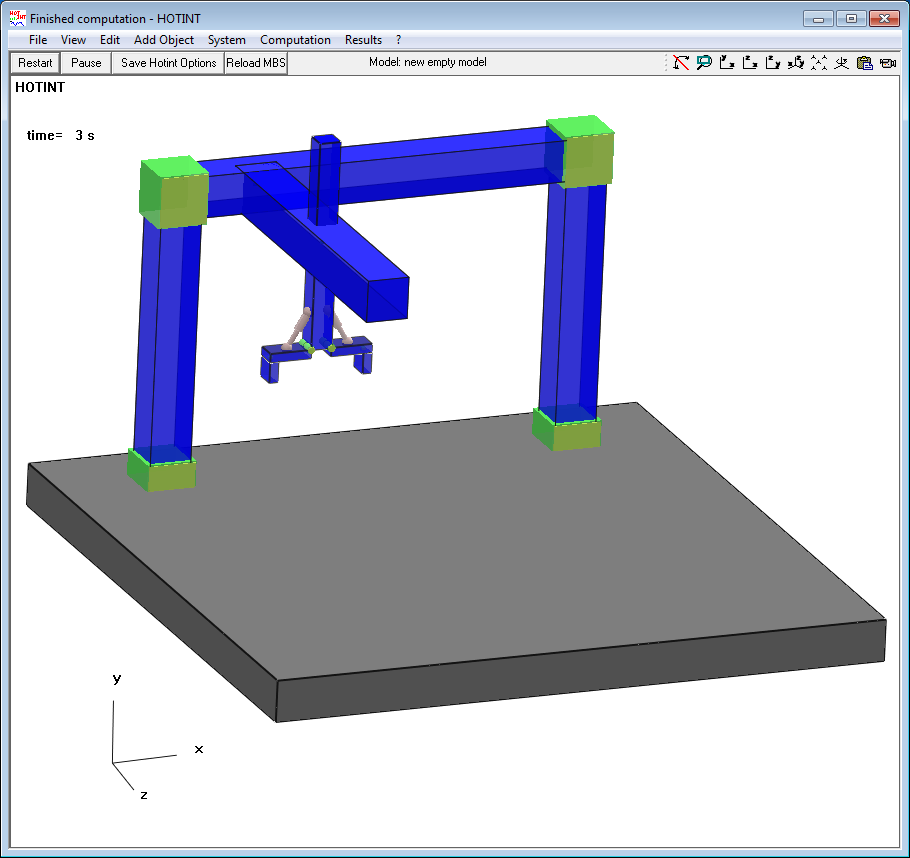The image size is (910, 858).
Task: Click the camera recording icon
Action: pos(886,62)
